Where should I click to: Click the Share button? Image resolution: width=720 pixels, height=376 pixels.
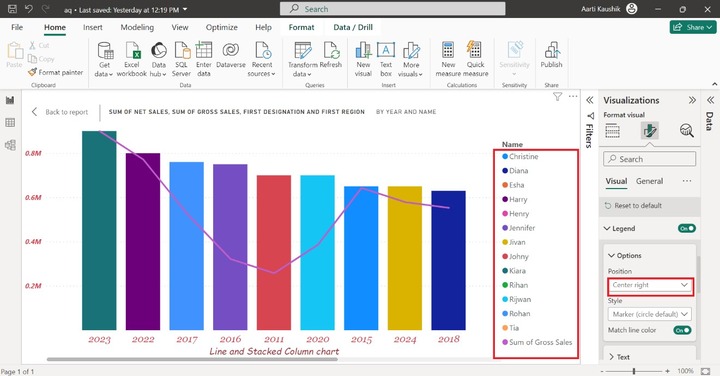point(692,27)
